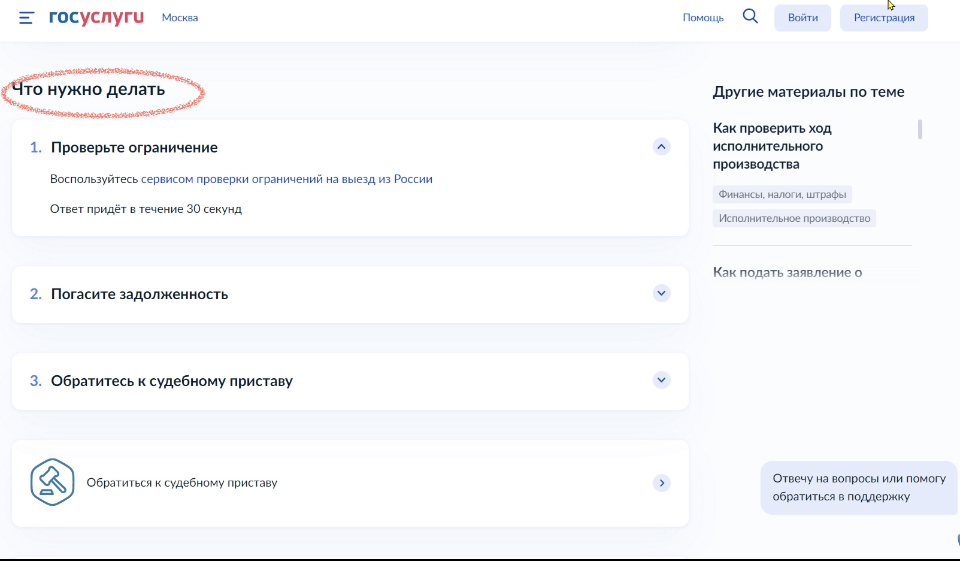Collapse the Проверьте ограничение section
This screenshot has width=960, height=561.
tap(660, 147)
